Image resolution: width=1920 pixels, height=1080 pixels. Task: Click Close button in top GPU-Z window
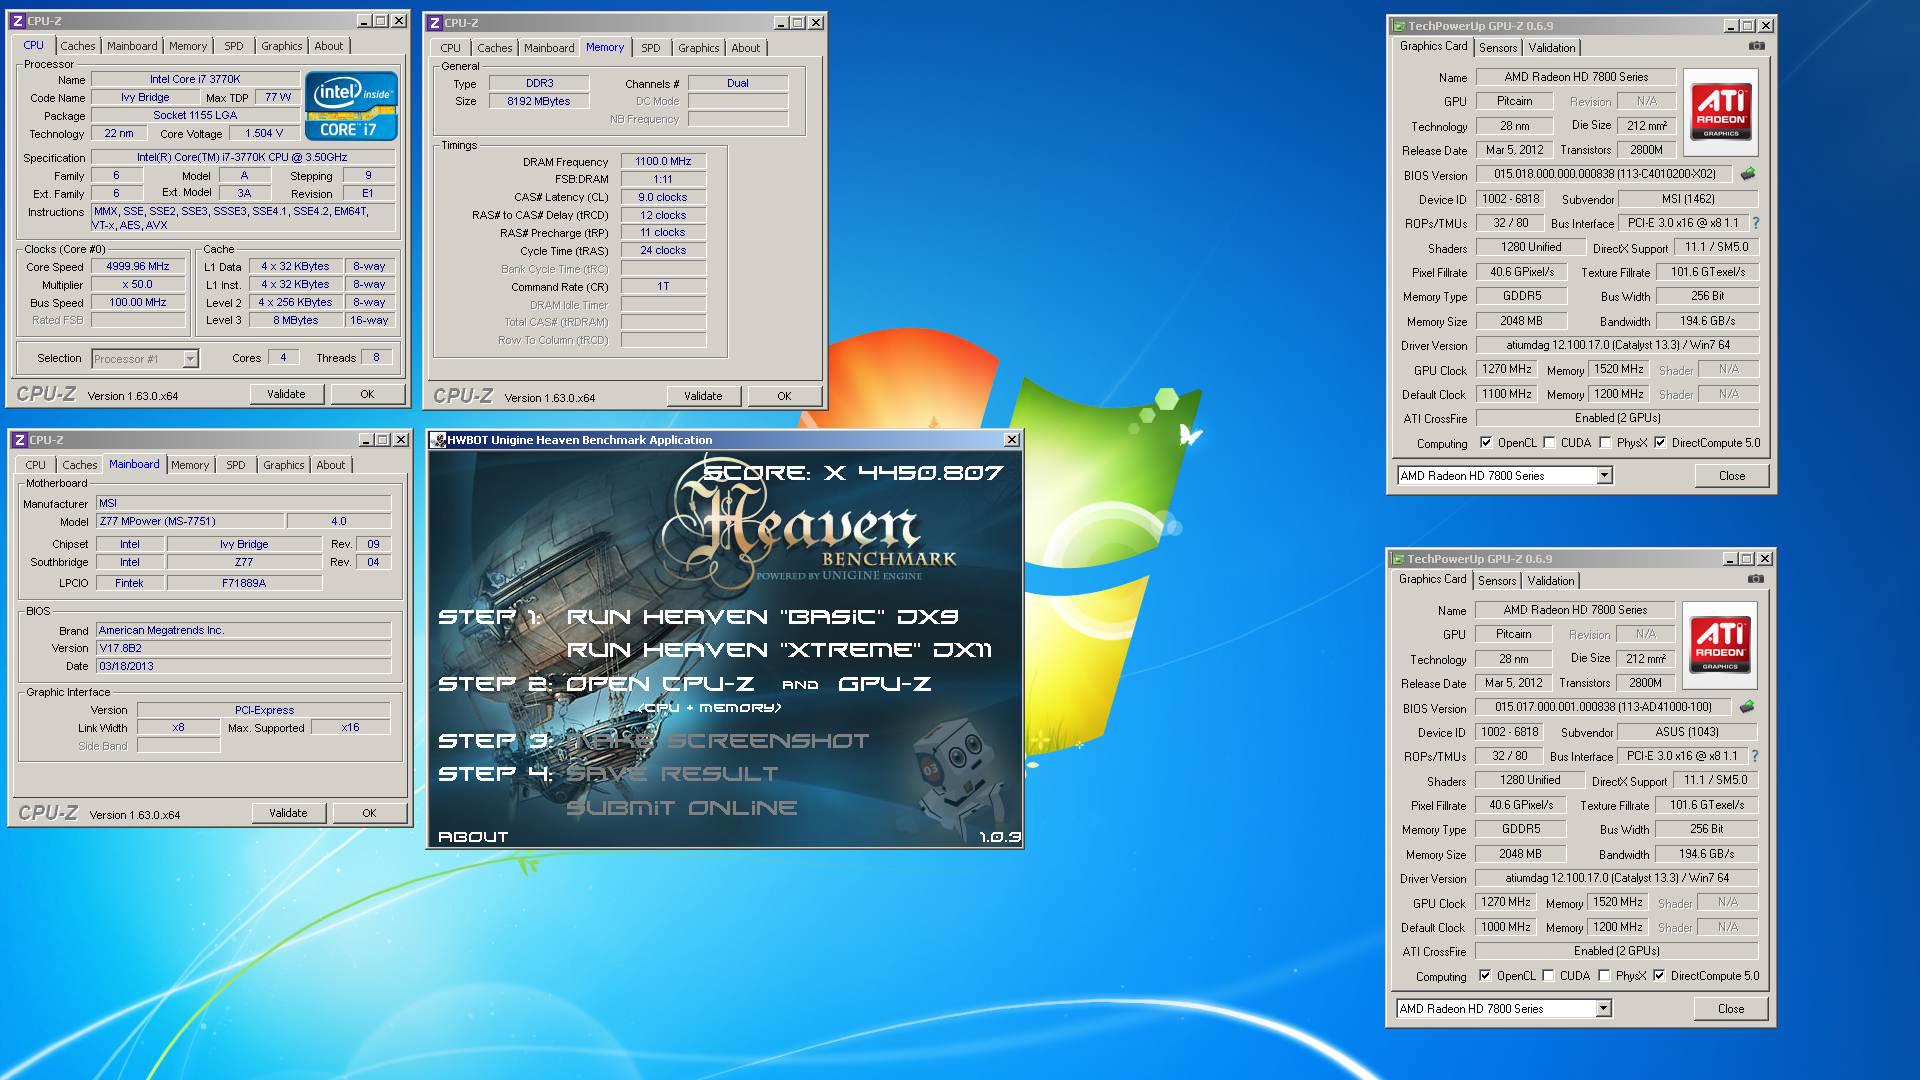click(x=1732, y=476)
